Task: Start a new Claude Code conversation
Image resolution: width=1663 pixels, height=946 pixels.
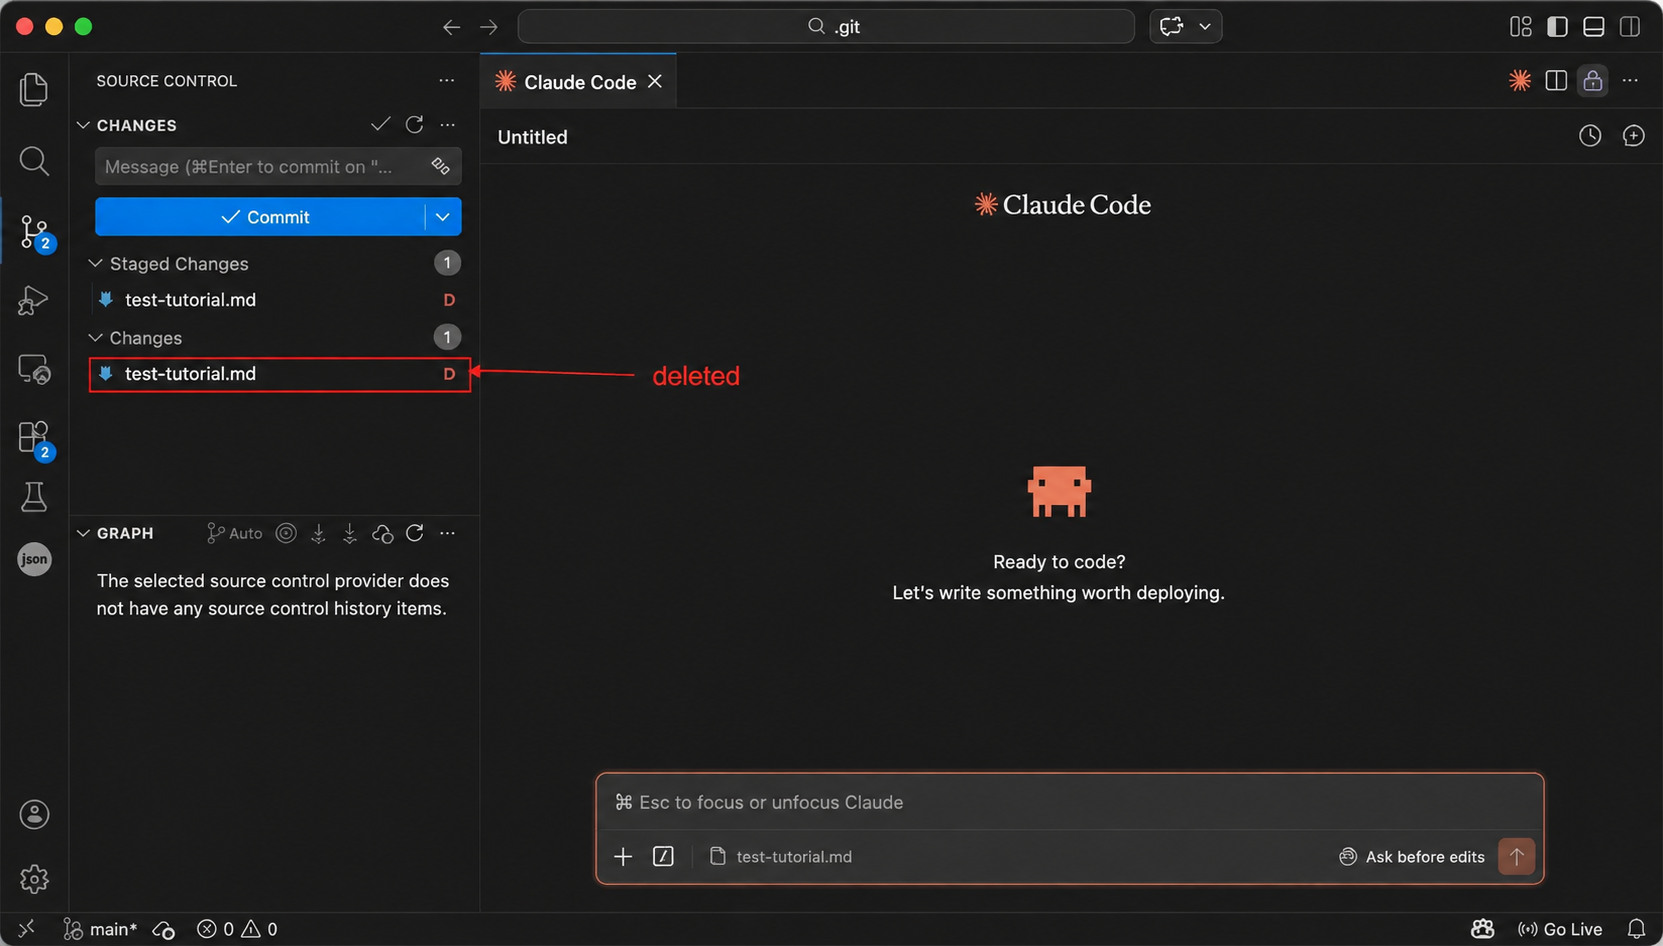Action: (x=1634, y=136)
